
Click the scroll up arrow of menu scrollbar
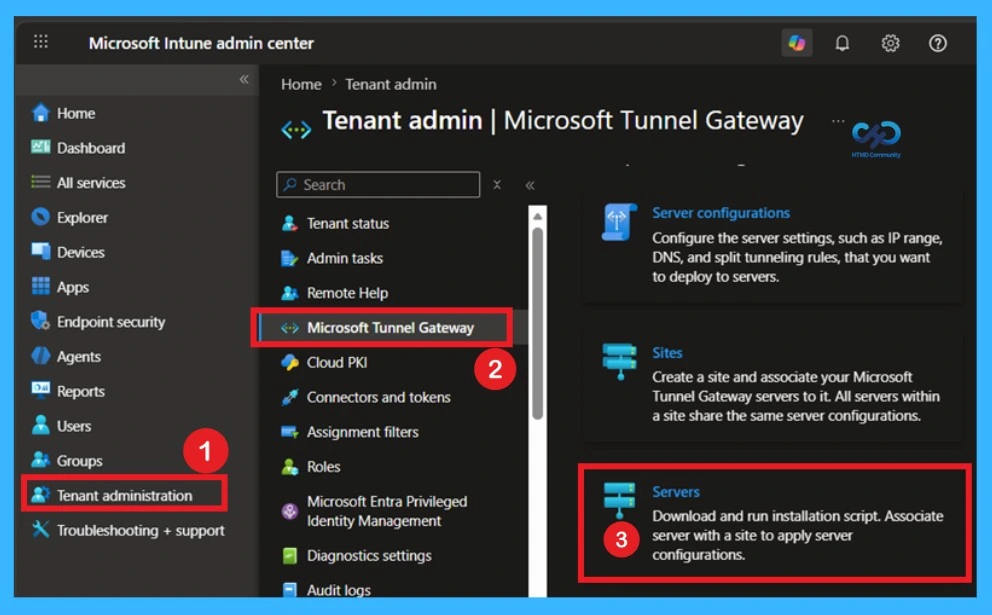(537, 216)
